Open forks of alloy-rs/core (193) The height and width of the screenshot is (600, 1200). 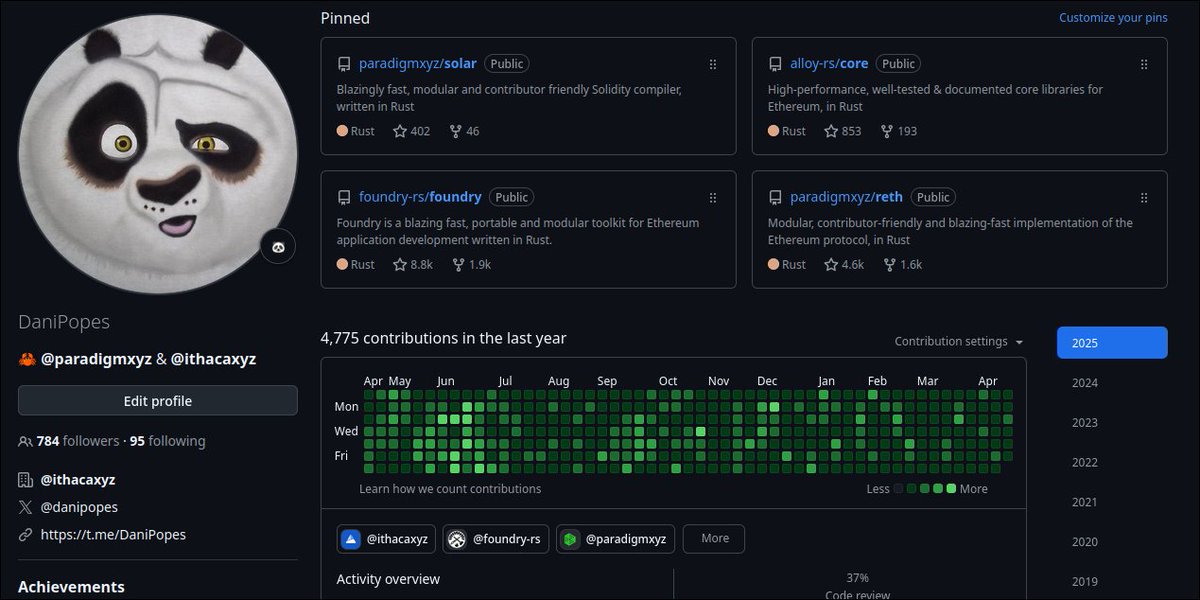tap(899, 131)
